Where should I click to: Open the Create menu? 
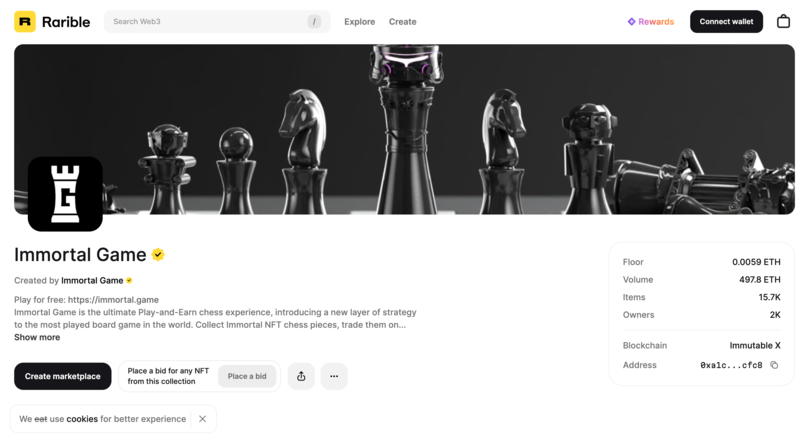tap(403, 22)
